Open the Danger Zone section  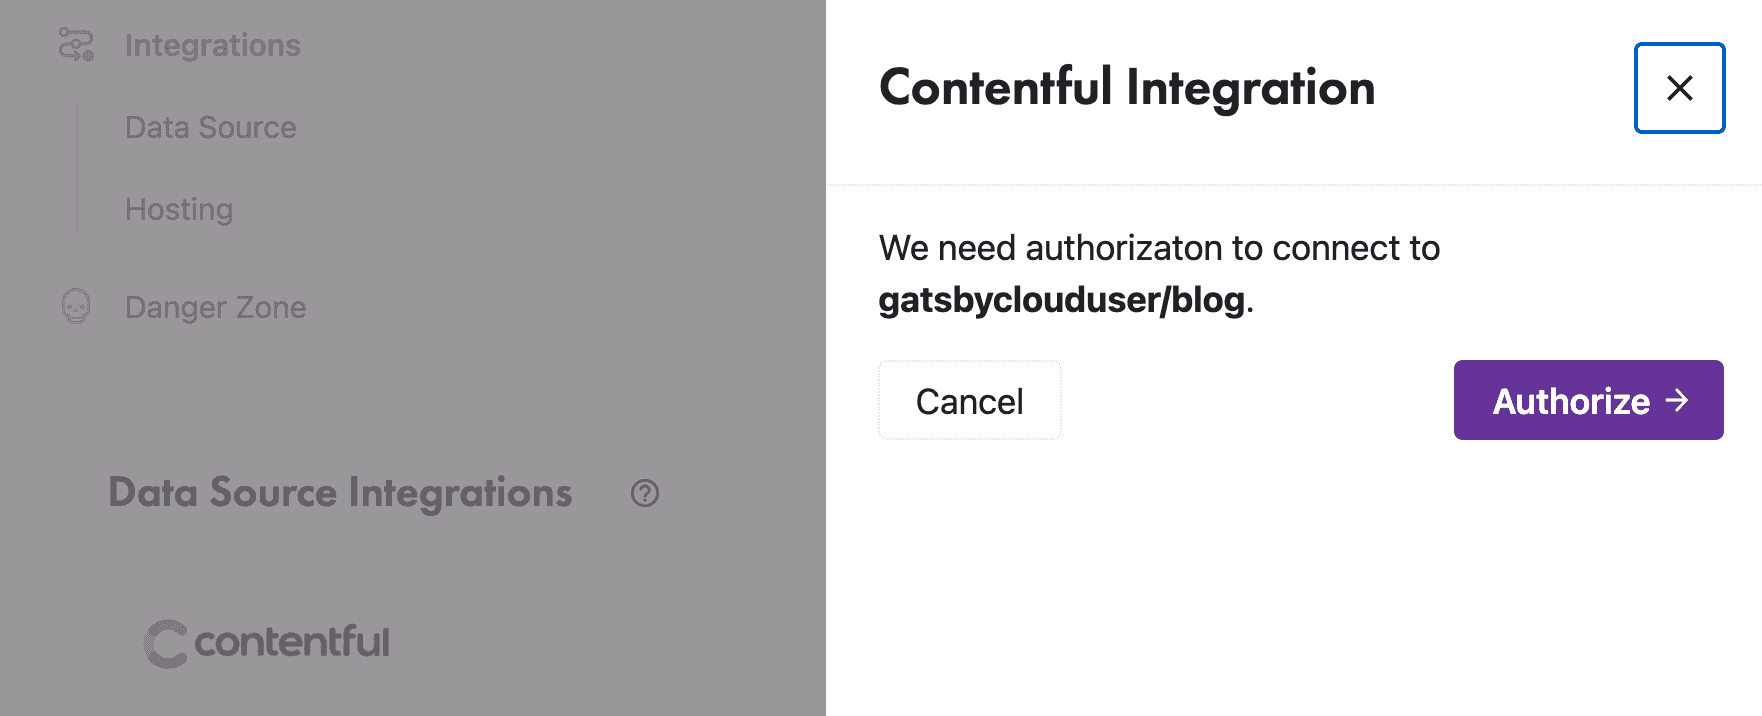[x=215, y=308]
